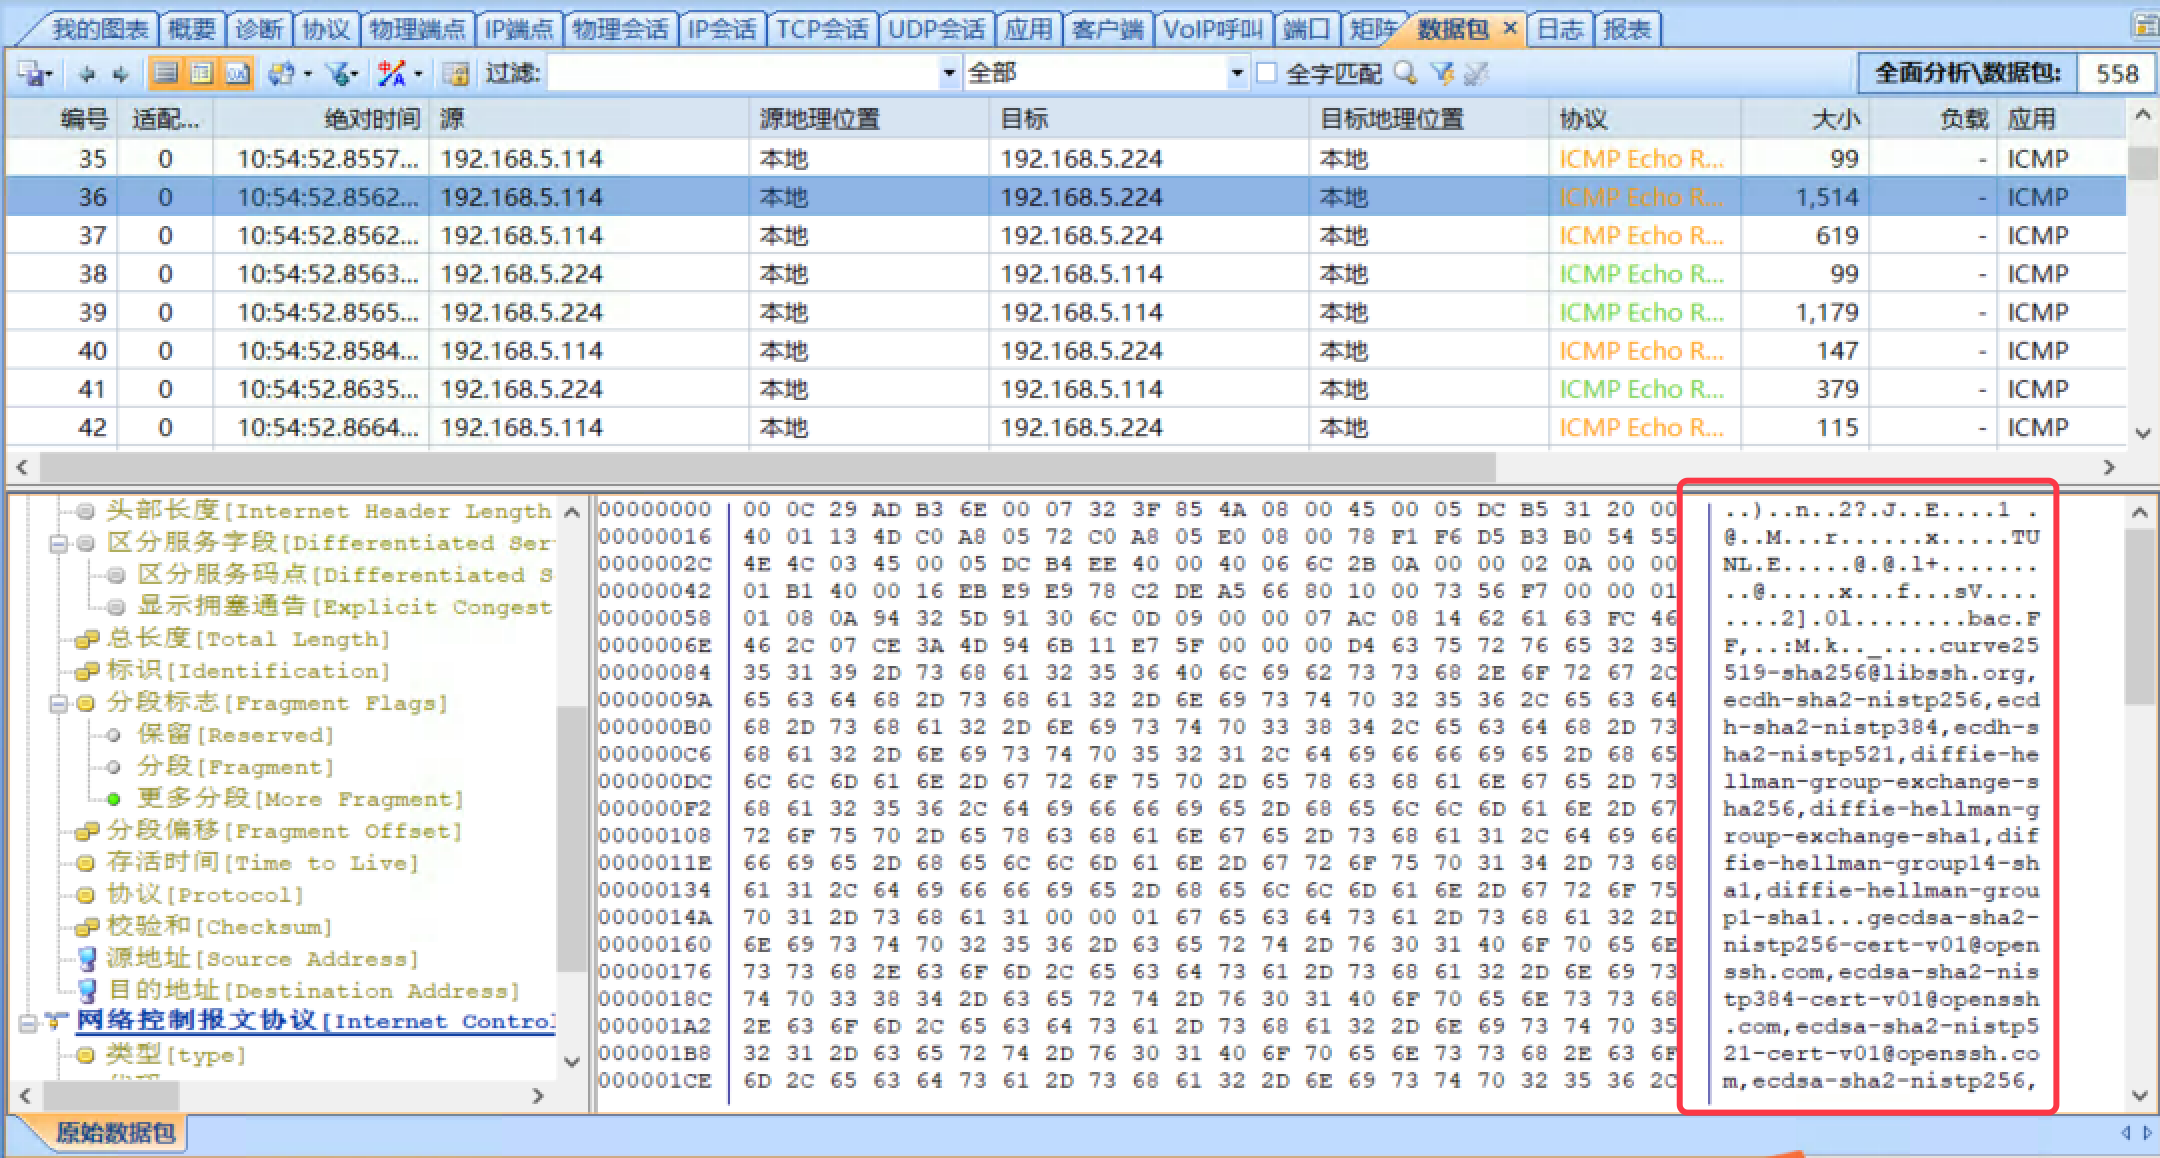Select packet row number 39
The width and height of the screenshot is (2160, 1158).
click(92, 312)
